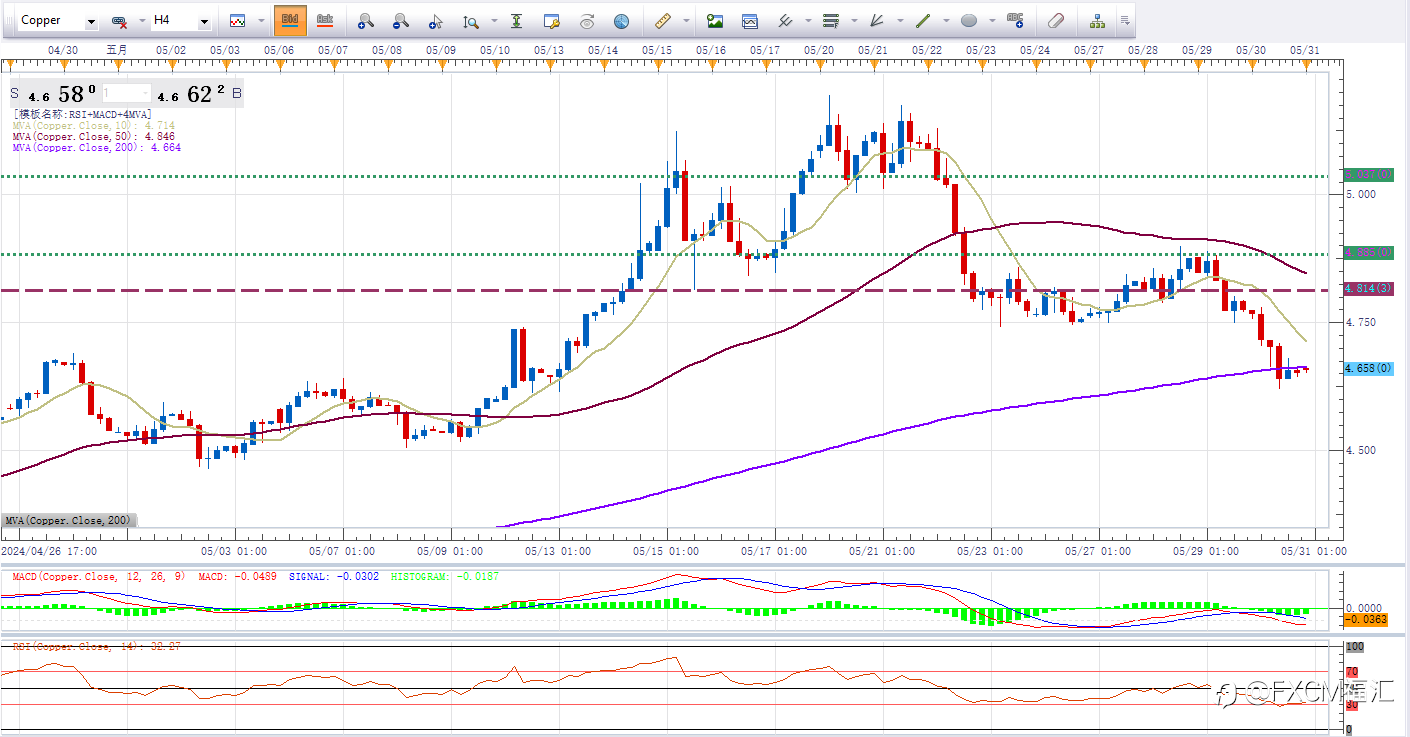This screenshot has height=737, width=1410.
Task: Select the ellipse shape tool
Action: tap(969, 20)
